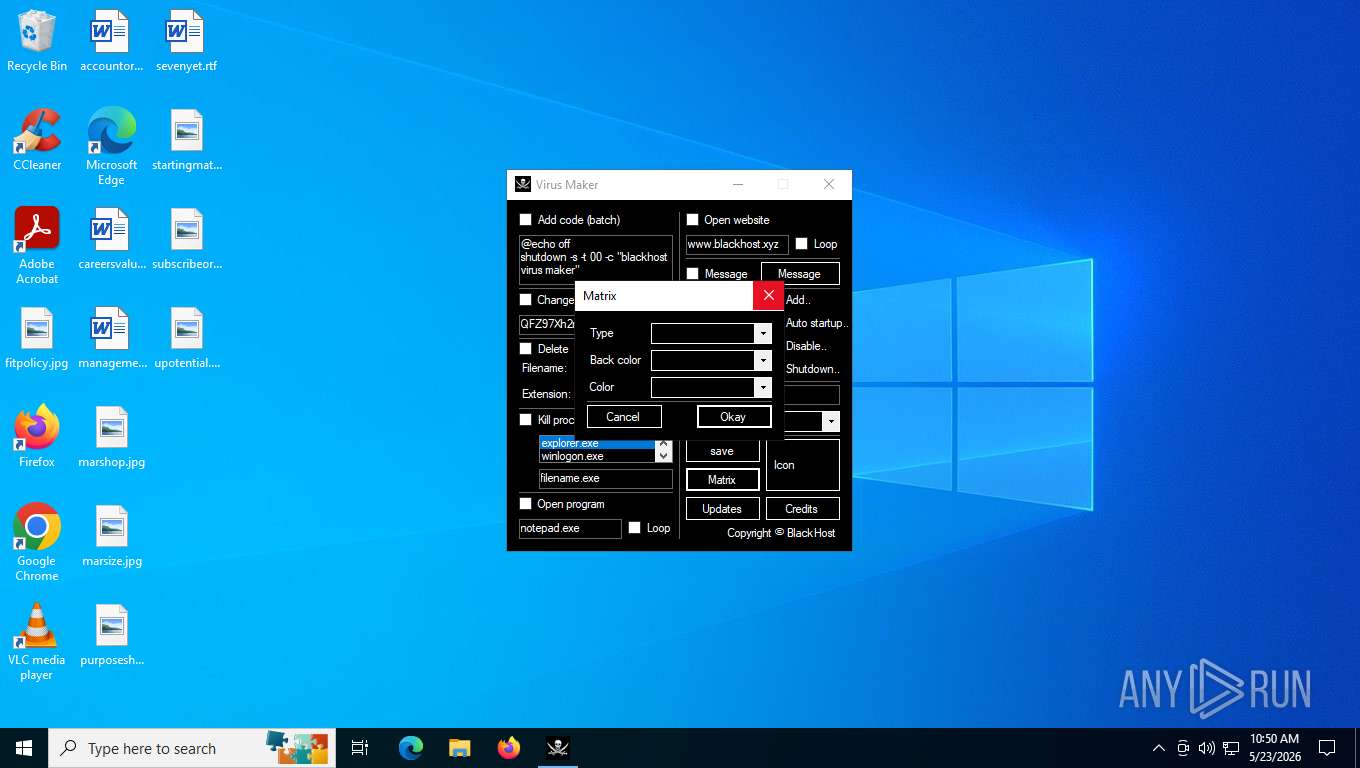This screenshot has height=768, width=1360.
Task: Open Google Chrome desktop shortcut
Action: point(37,543)
